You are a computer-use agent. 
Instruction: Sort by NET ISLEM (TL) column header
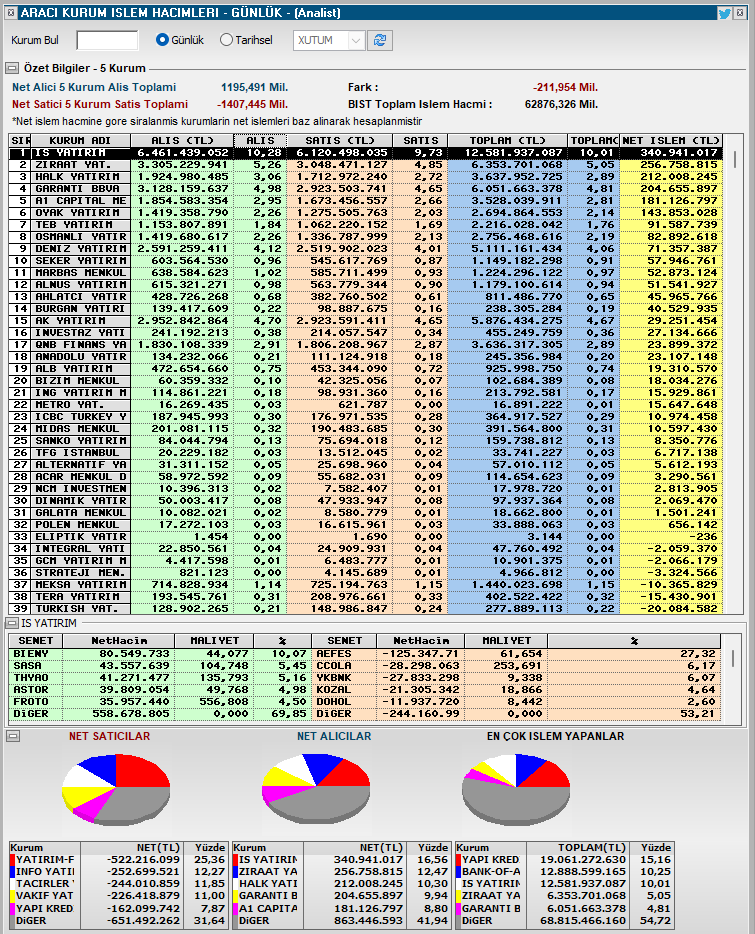[671, 141]
